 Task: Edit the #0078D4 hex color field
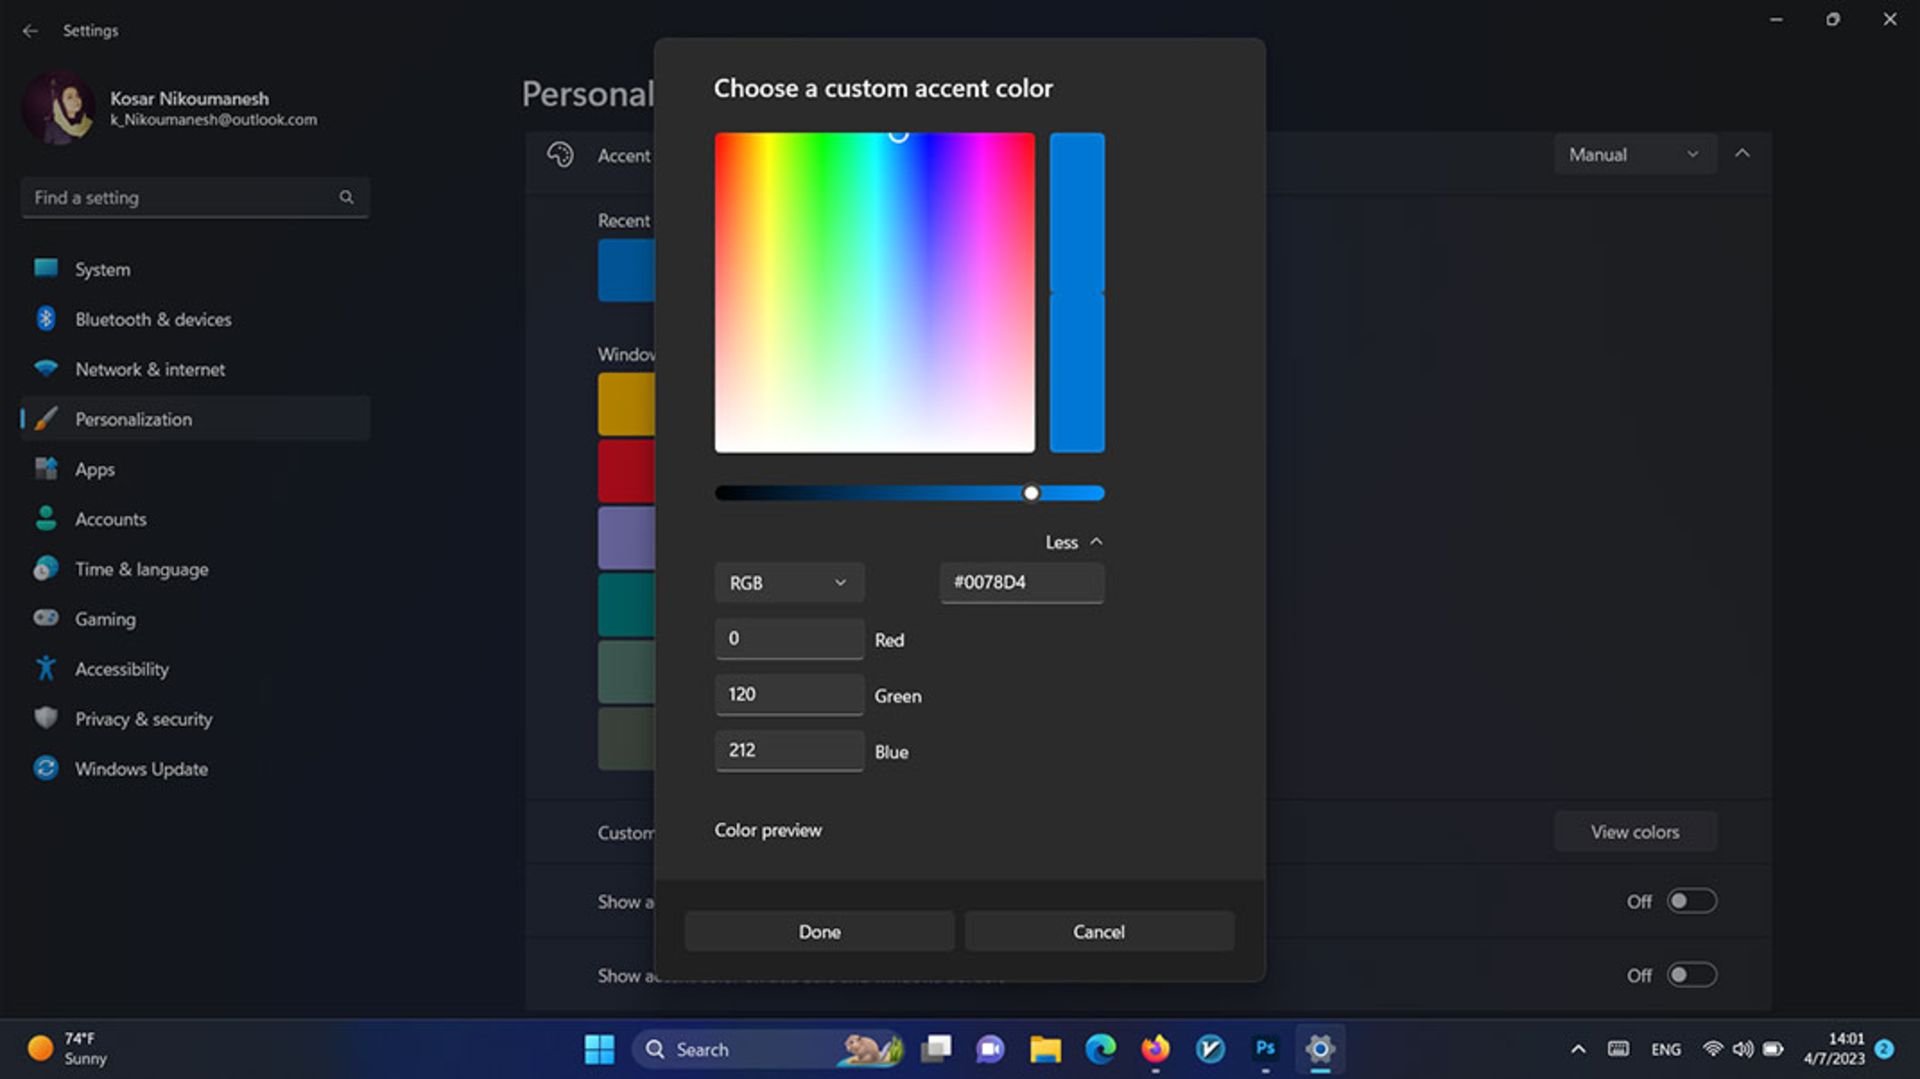(1021, 581)
